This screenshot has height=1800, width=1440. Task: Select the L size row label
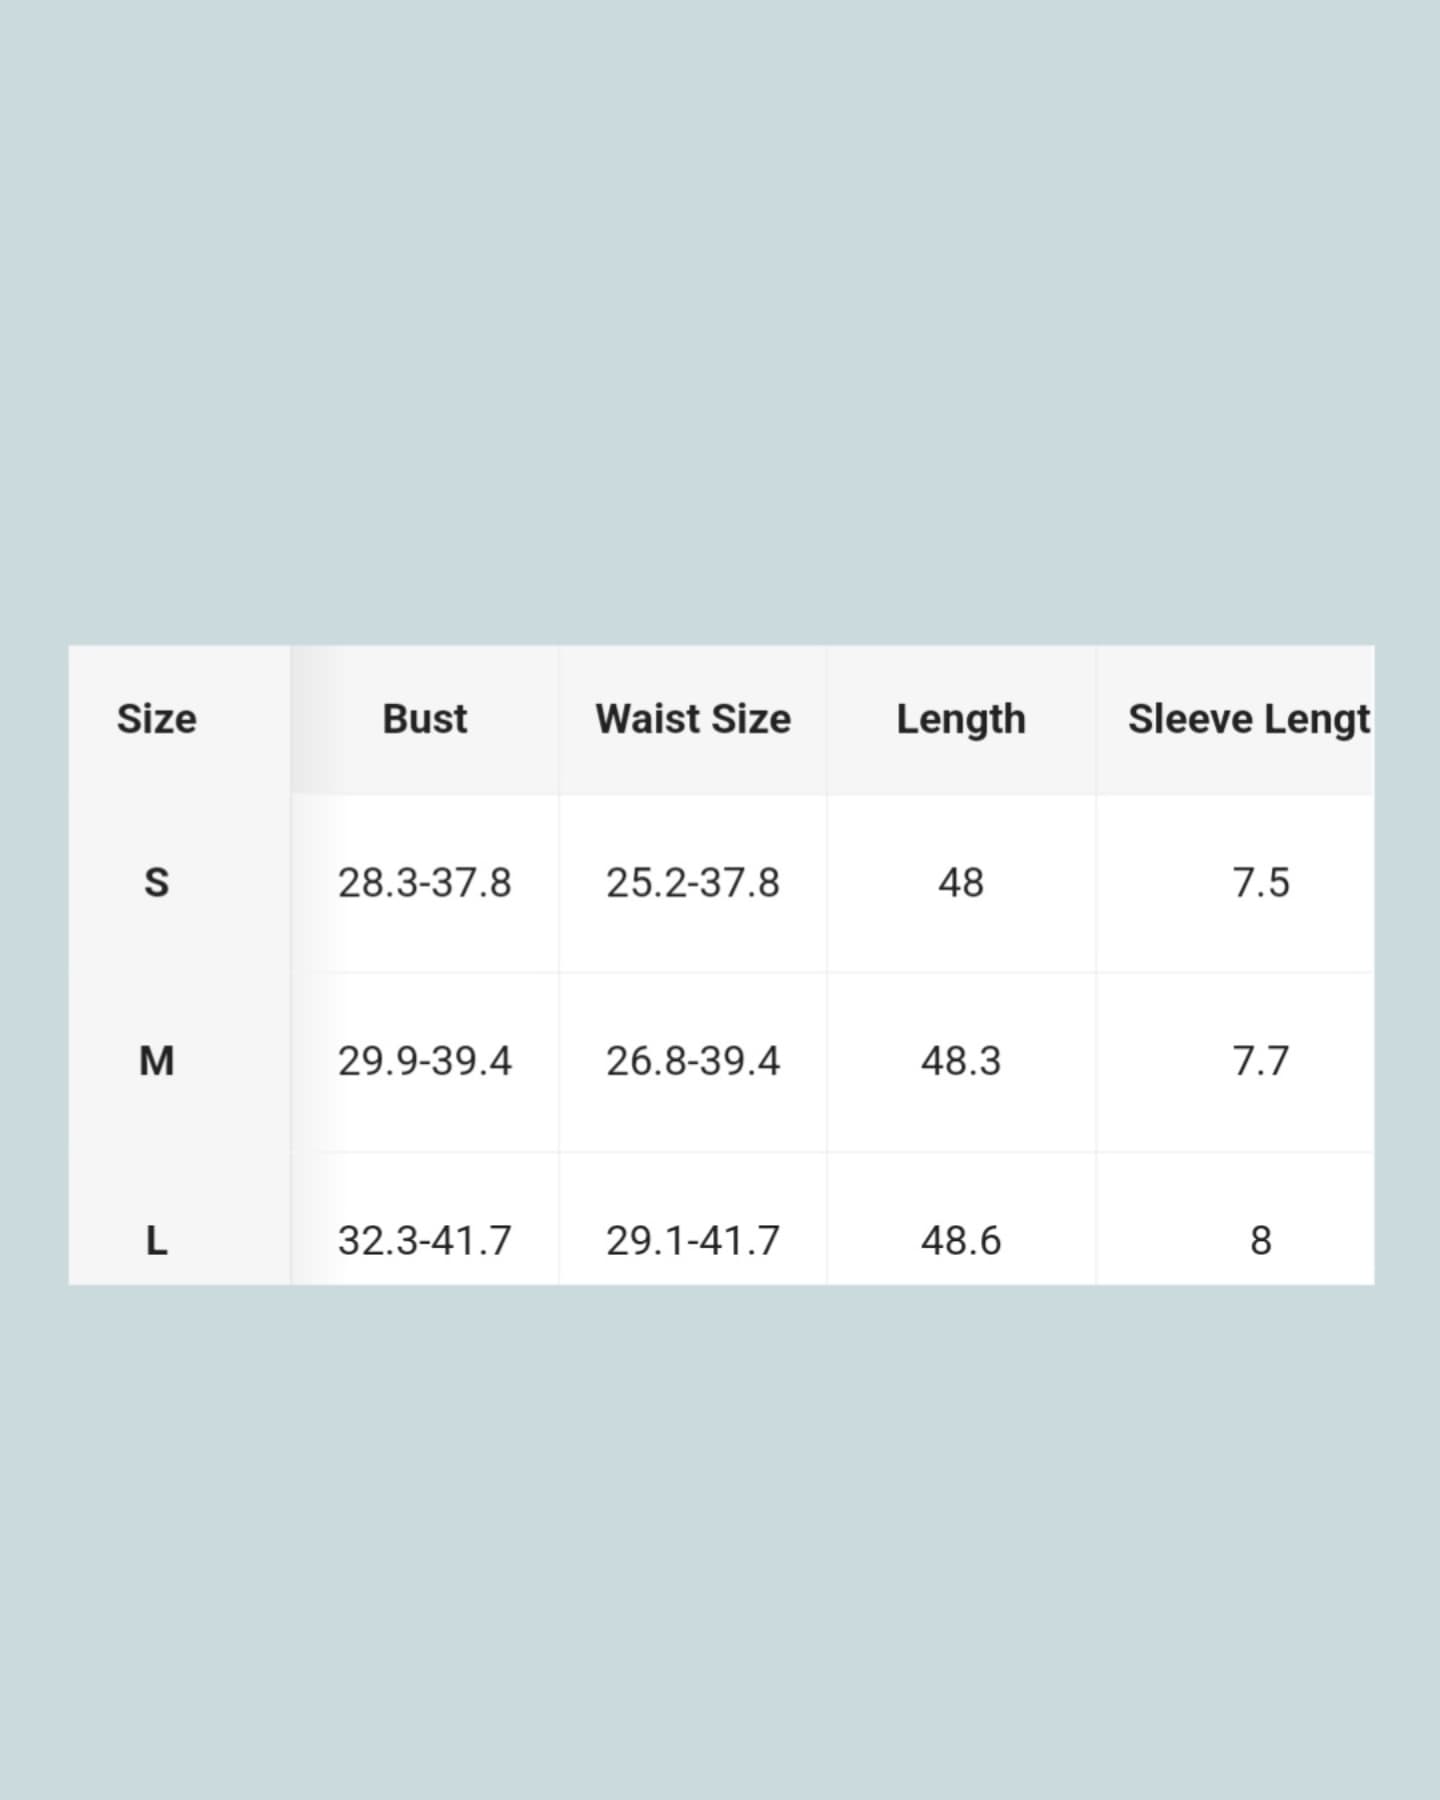(x=157, y=1241)
